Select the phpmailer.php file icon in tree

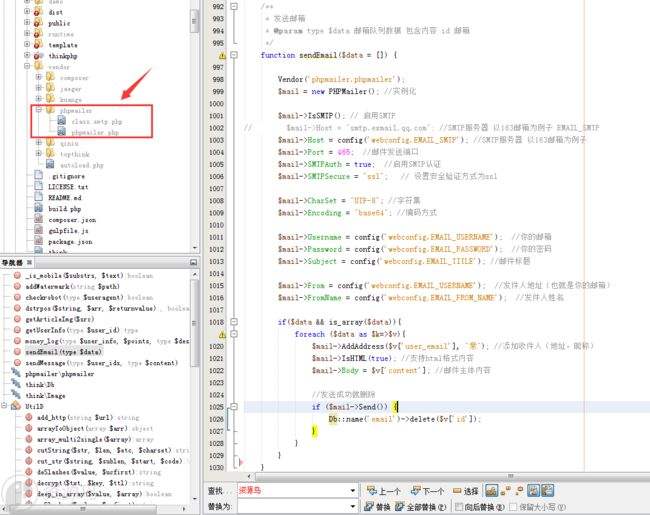click(x=61, y=132)
